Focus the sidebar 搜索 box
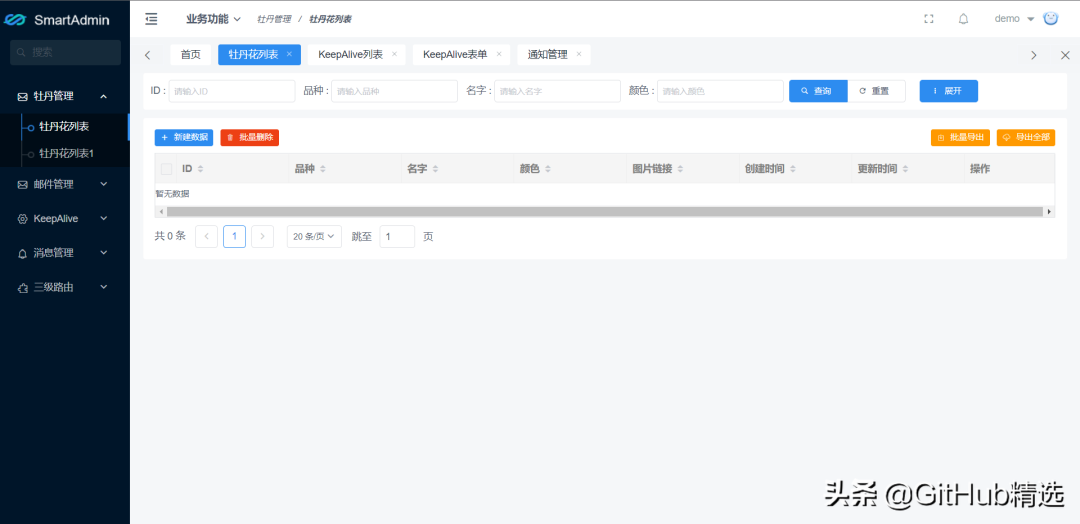 coord(65,52)
